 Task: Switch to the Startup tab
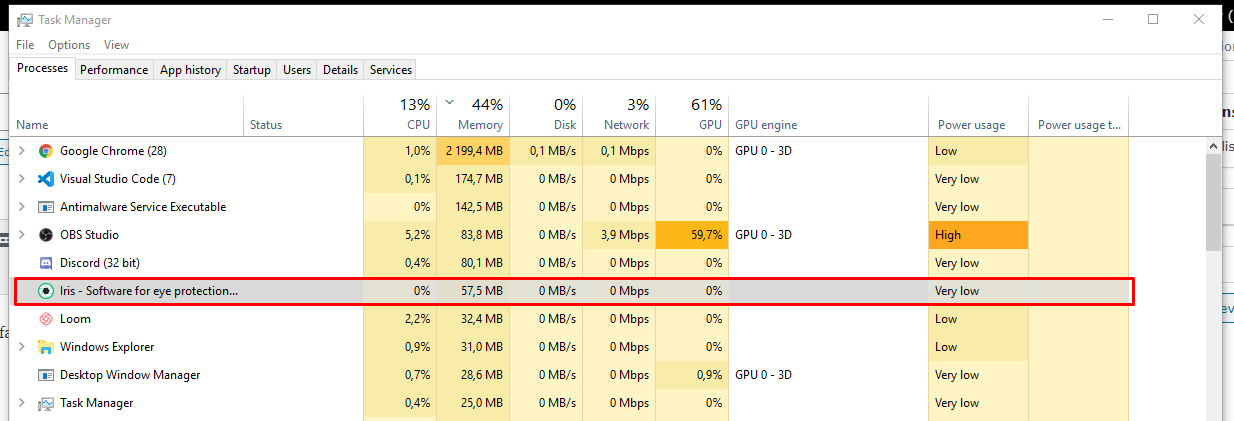coord(252,70)
